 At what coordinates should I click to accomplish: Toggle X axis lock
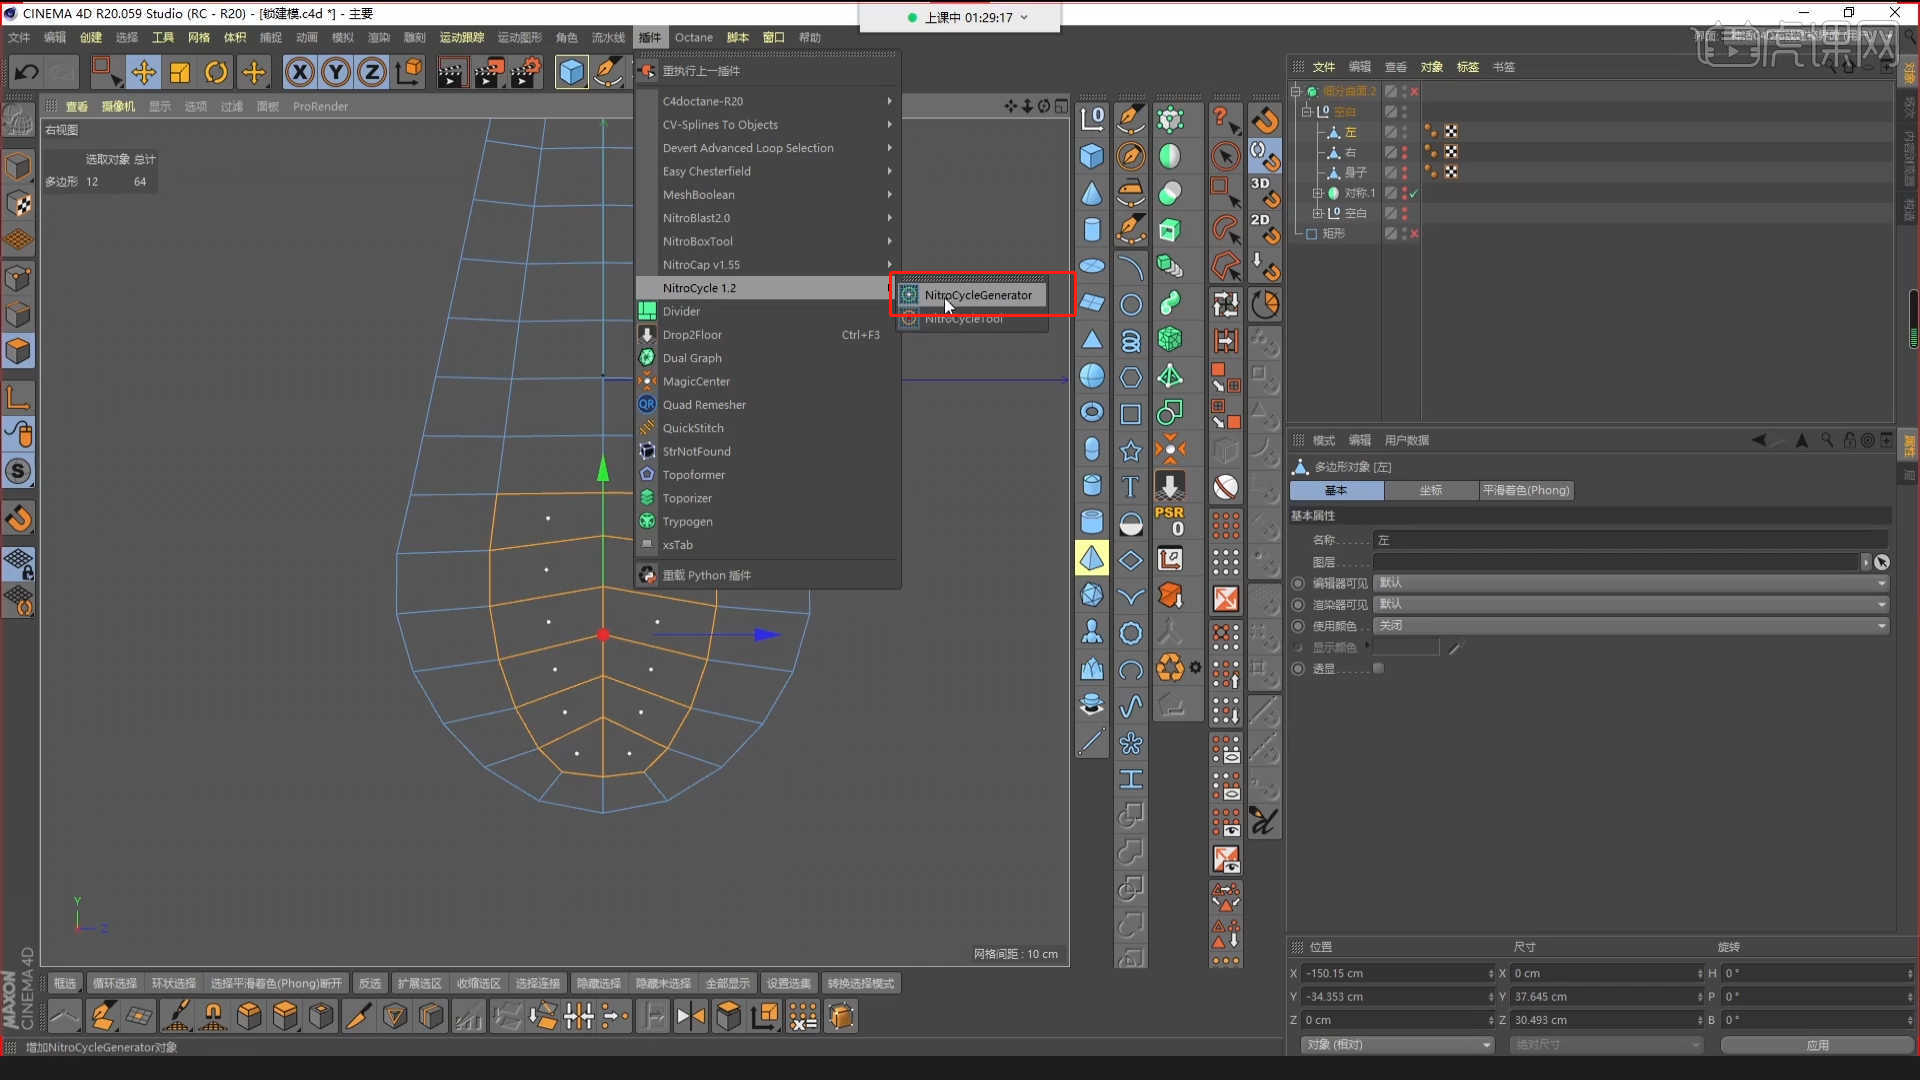click(300, 72)
